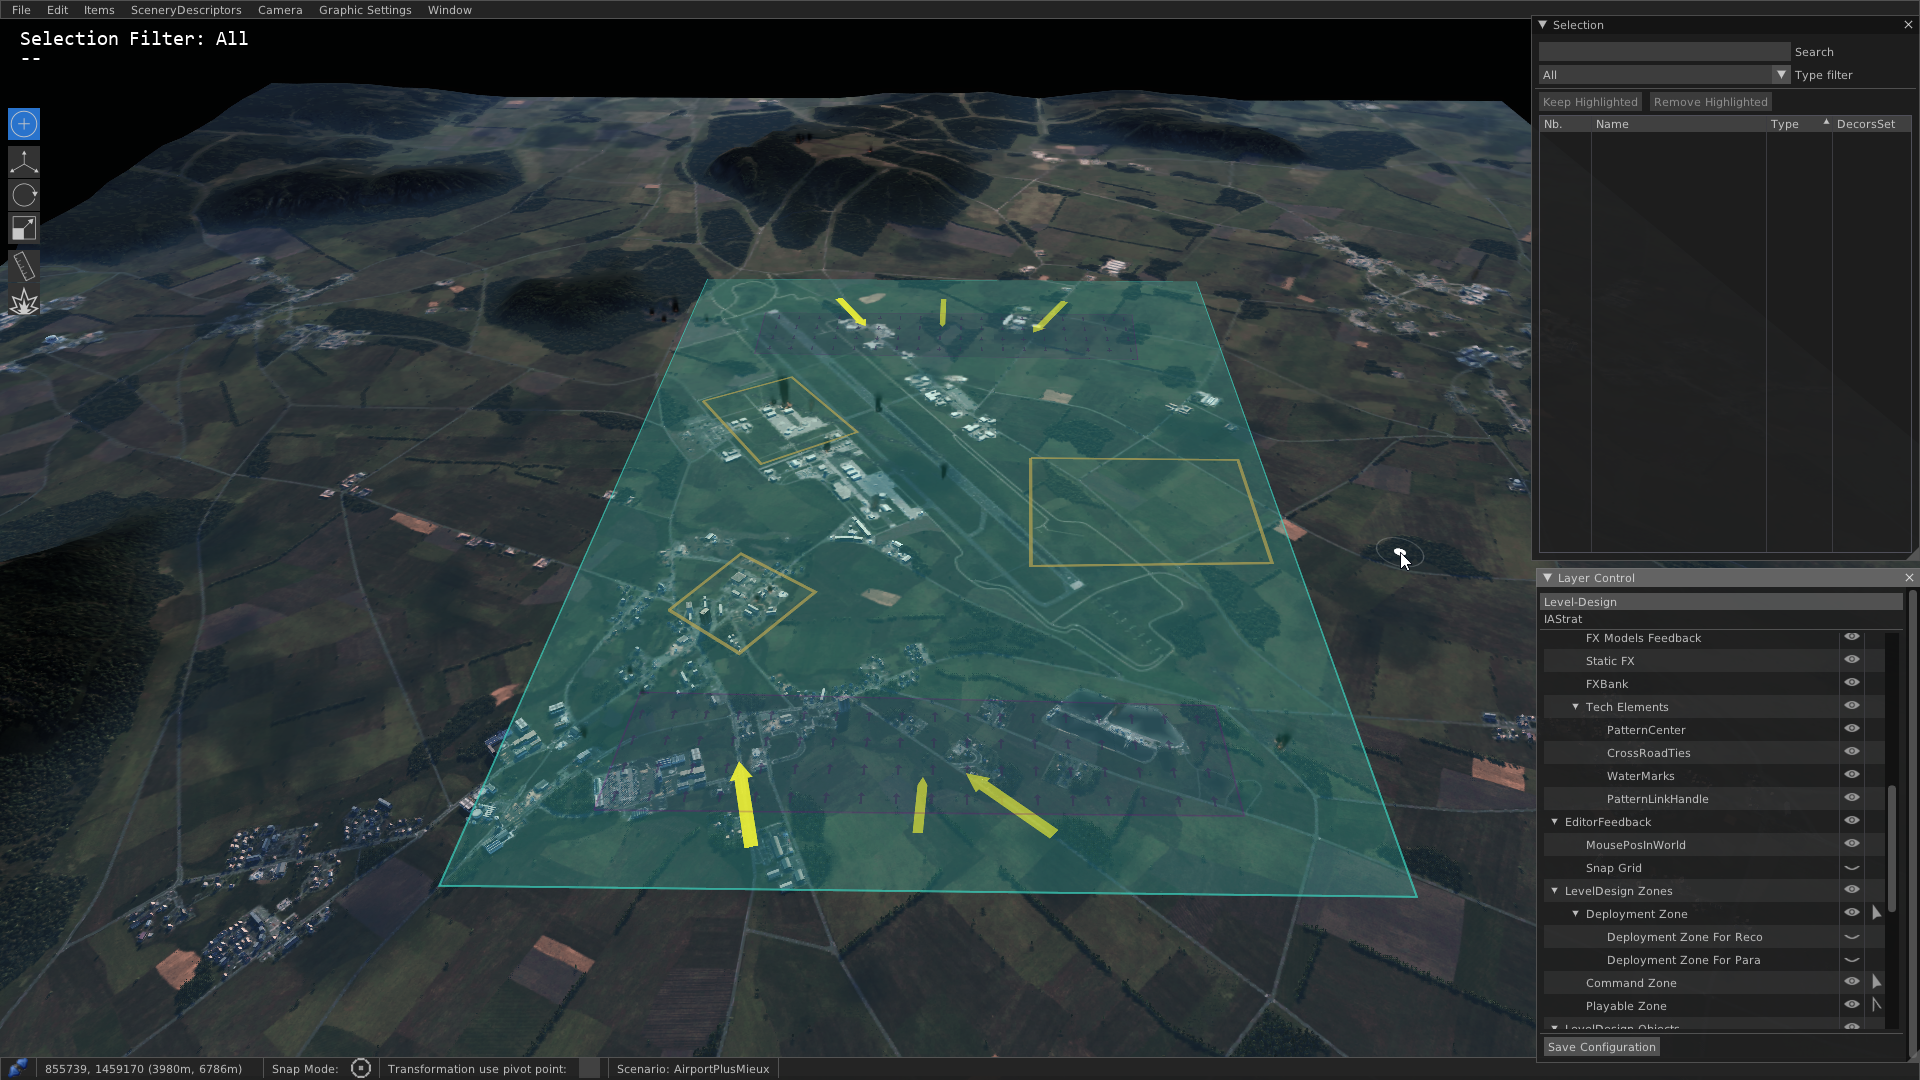Open the Type filter dropdown
This screenshot has height=1080, width=1920.
[x=1781, y=74]
